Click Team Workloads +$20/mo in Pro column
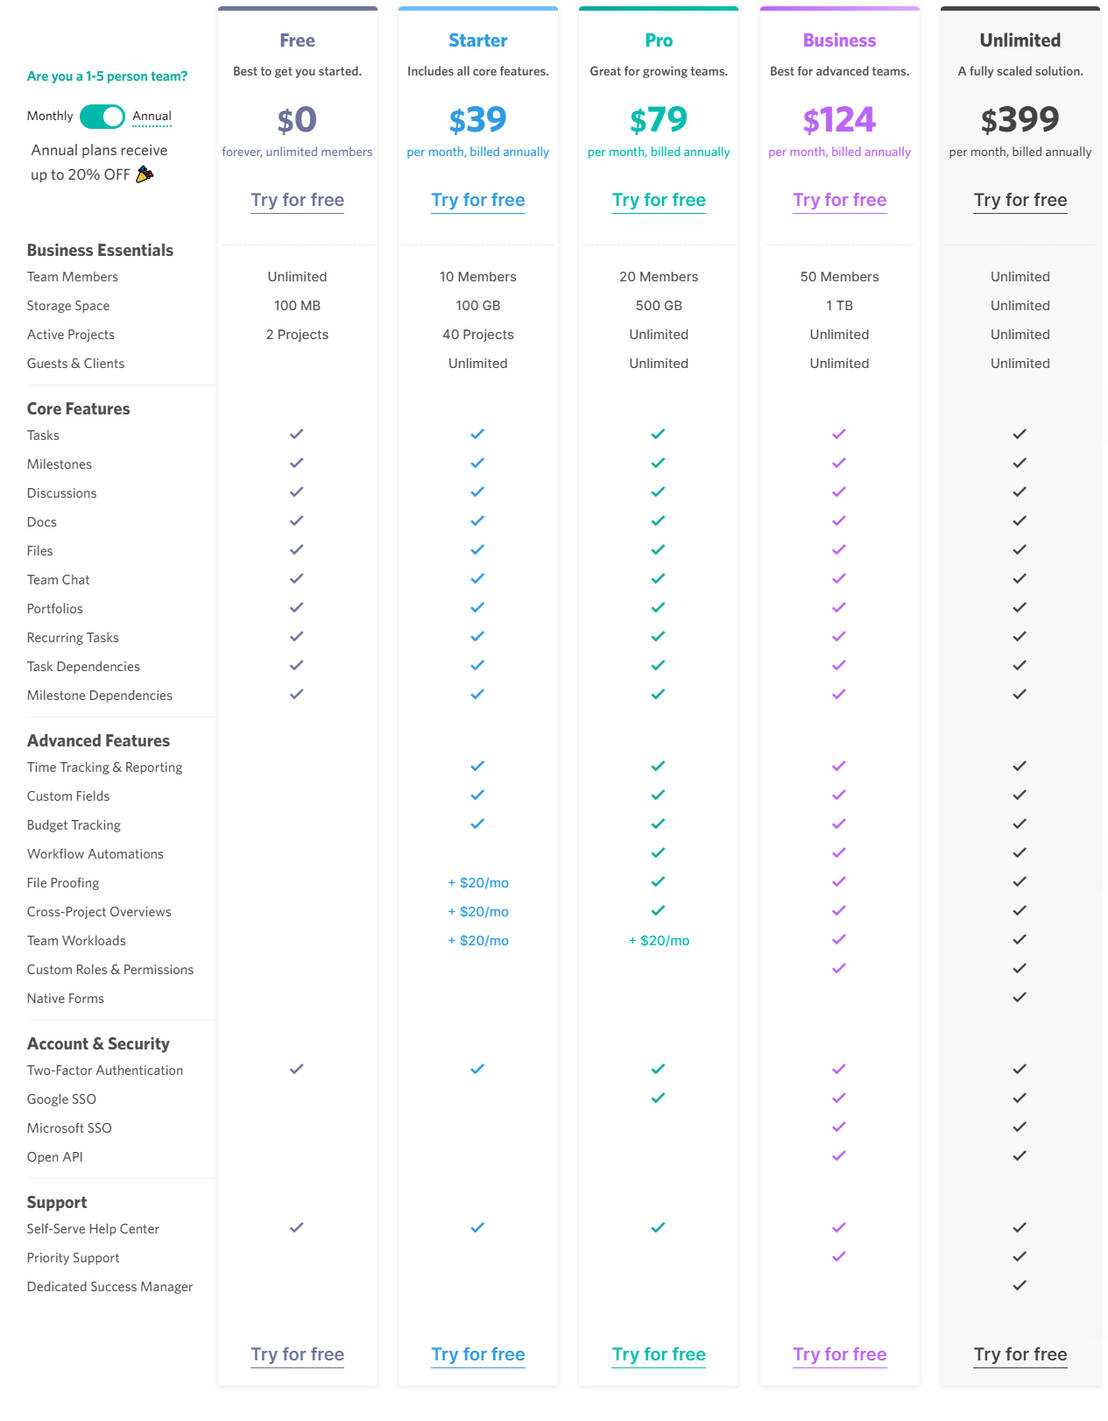The image size is (1108, 1421). pyautogui.click(x=659, y=941)
